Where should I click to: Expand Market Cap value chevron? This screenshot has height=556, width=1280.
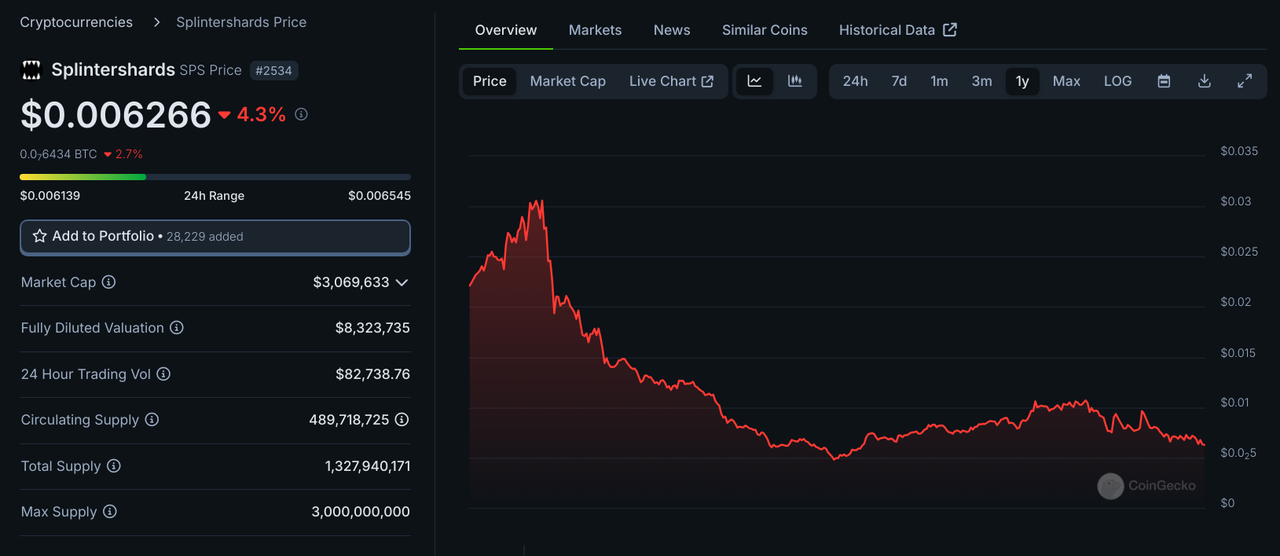[x=402, y=283]
